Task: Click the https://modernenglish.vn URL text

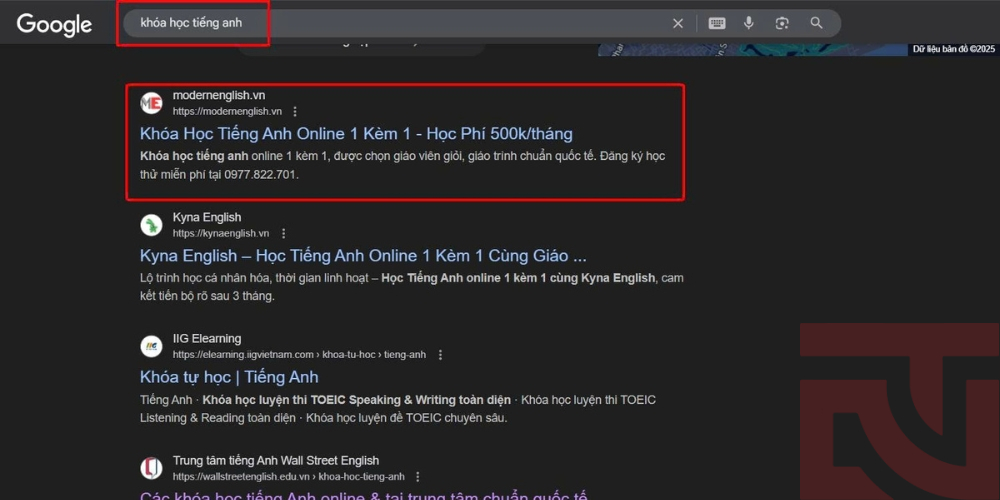Action: 227,112
